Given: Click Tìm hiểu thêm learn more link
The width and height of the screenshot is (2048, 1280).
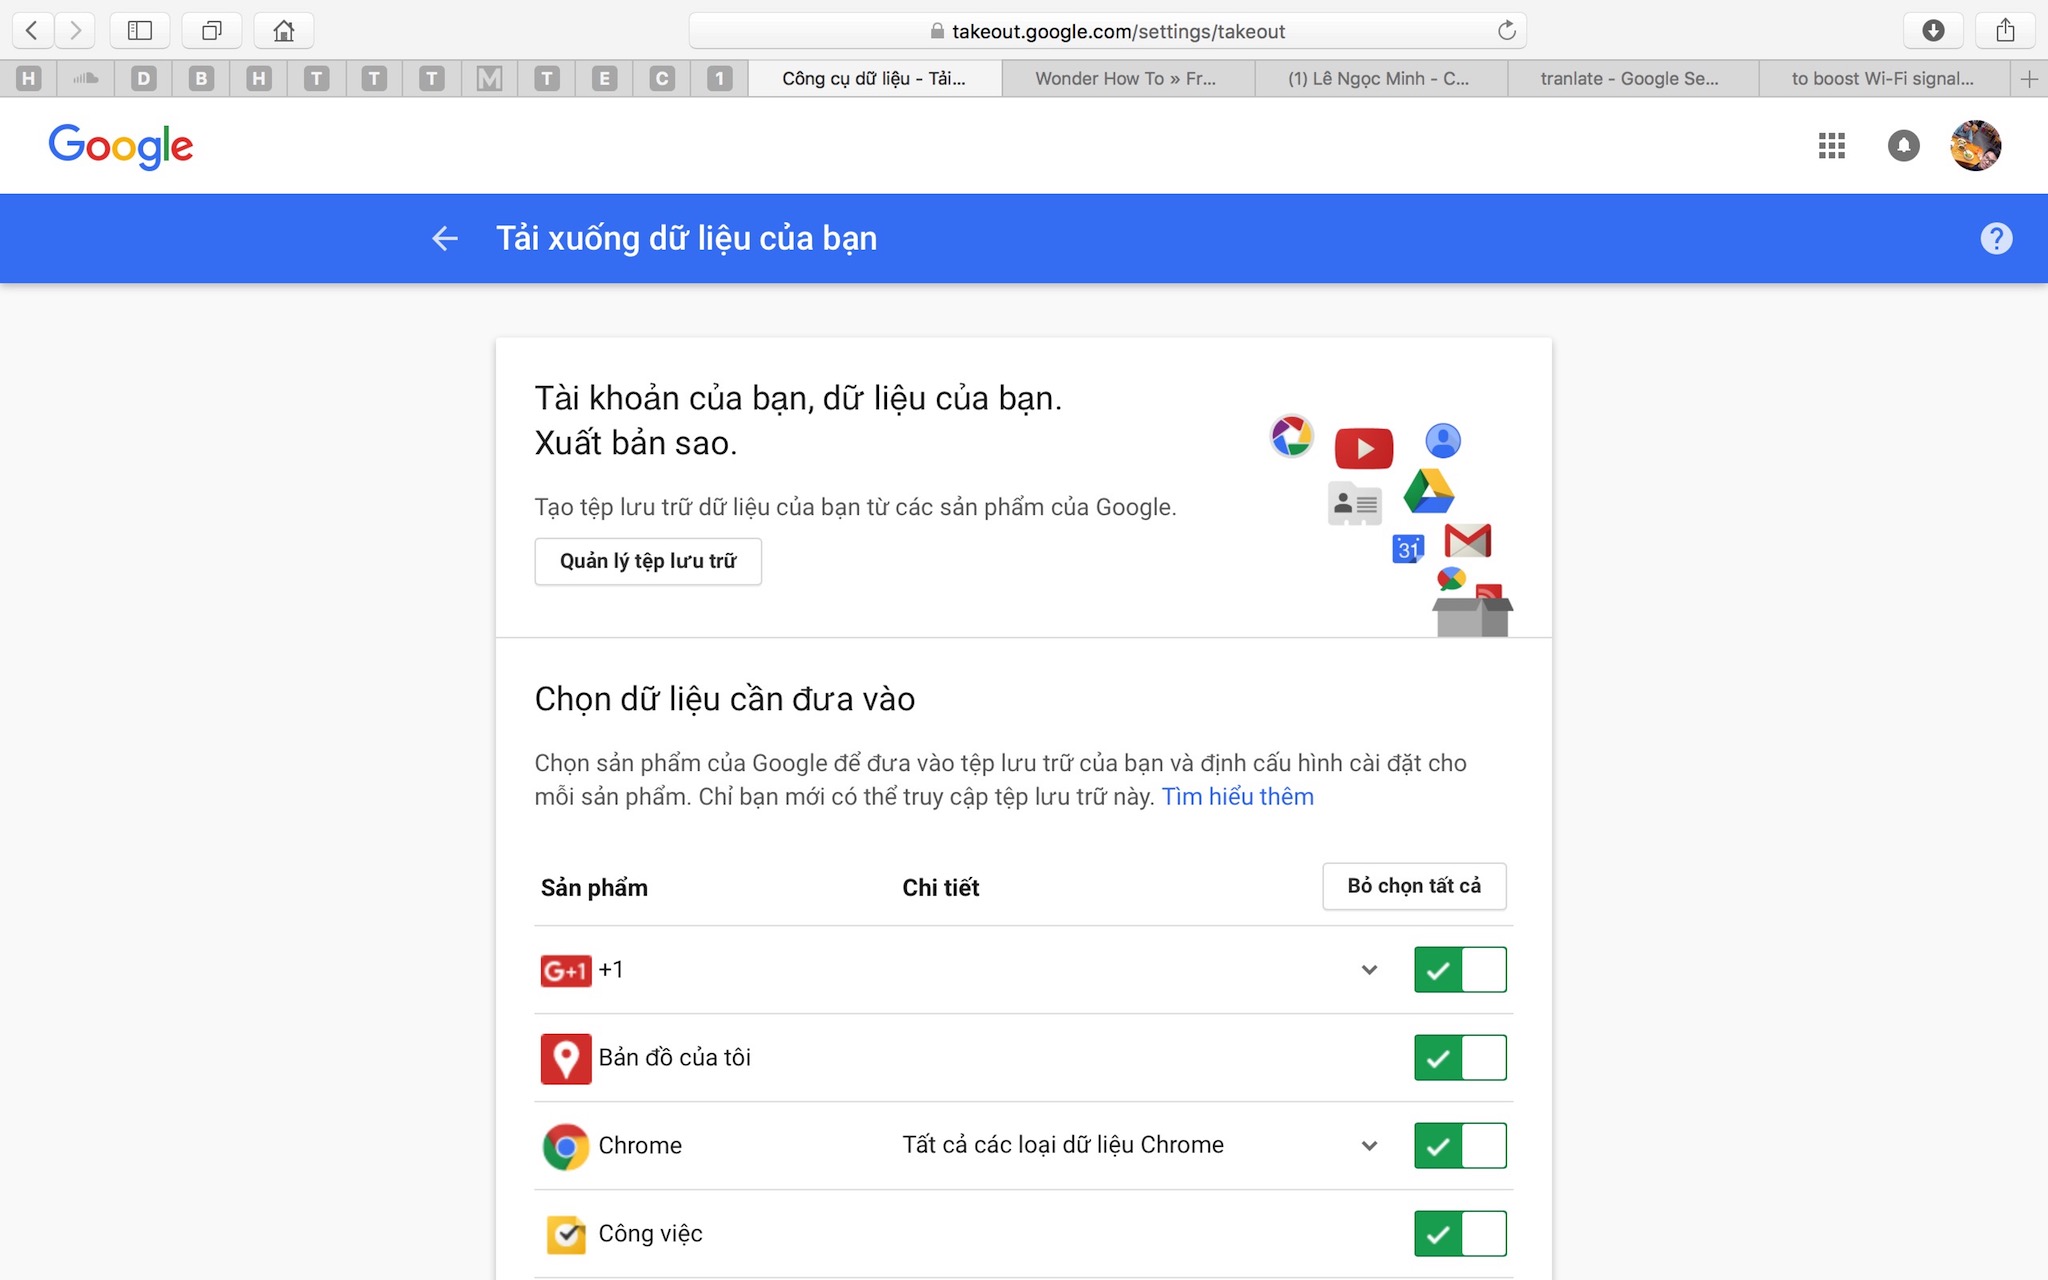Looking at the screenshot, I should point(1237,796).
